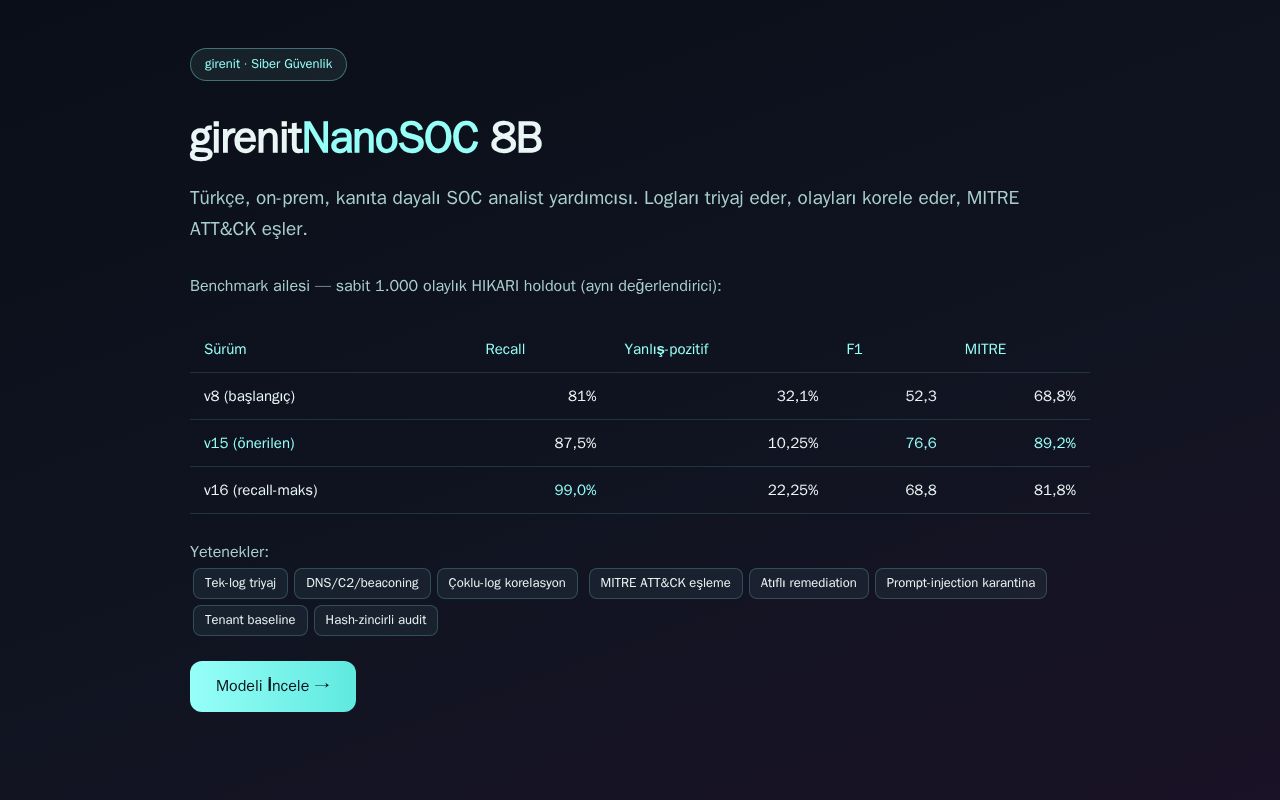This screenshot has height=800, width=1280.
Task: Select the v8 (başlangıç) row label
Action: 249,396
